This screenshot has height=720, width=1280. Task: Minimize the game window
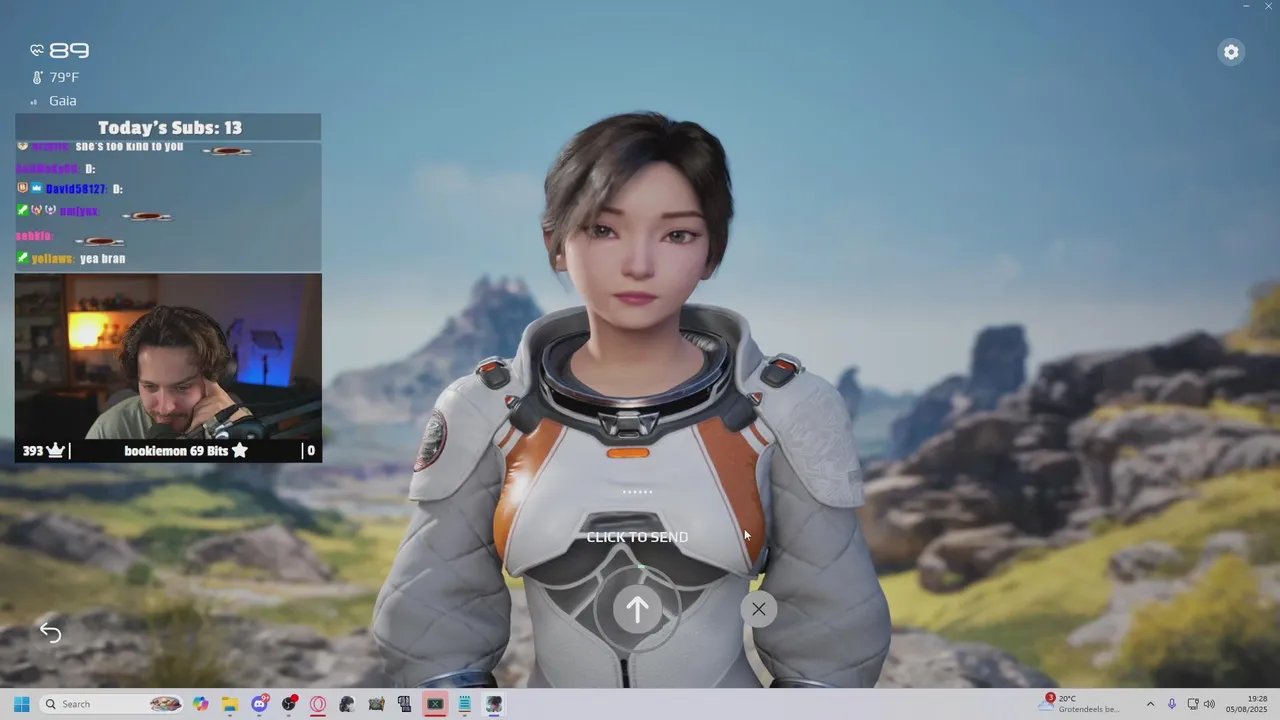point(1246,6)
